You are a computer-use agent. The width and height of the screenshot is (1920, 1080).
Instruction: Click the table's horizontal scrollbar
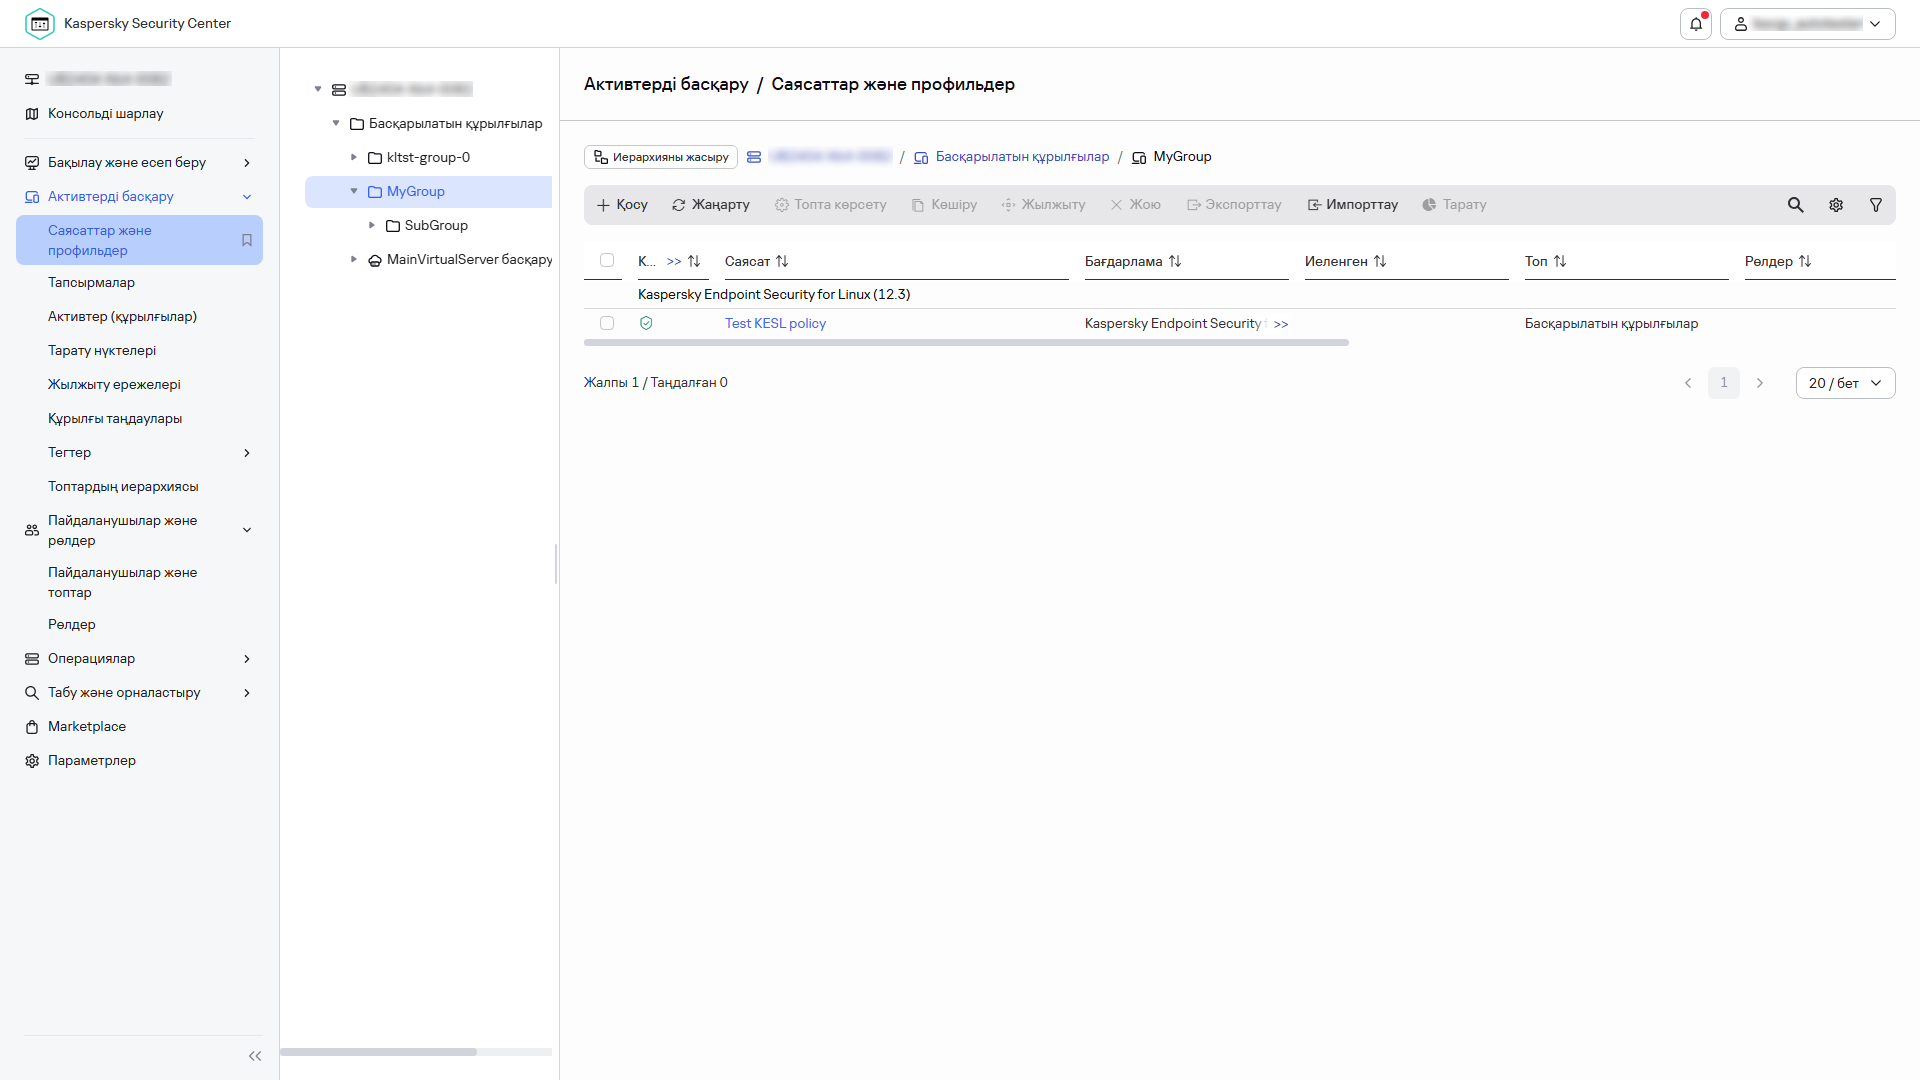coord(966,343)
